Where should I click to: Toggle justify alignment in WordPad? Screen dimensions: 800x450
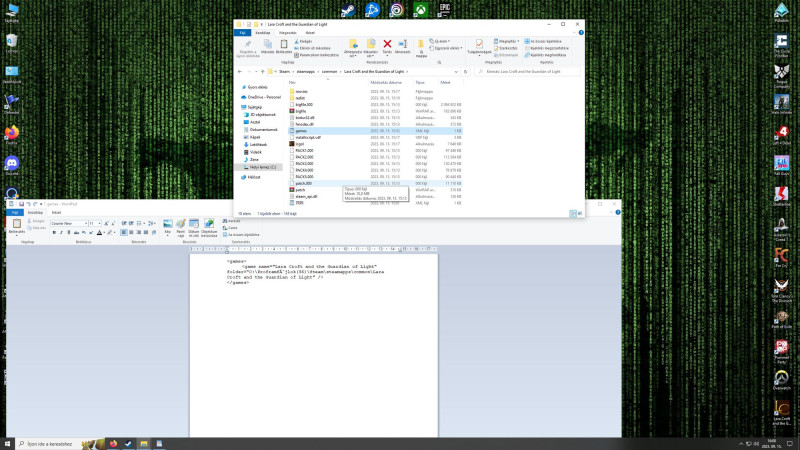click(145, 233)
